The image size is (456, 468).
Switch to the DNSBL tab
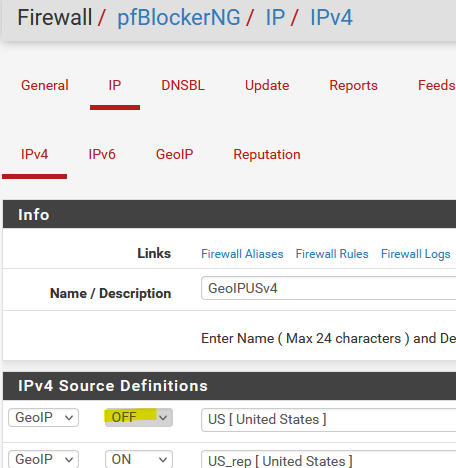point(183,85)
